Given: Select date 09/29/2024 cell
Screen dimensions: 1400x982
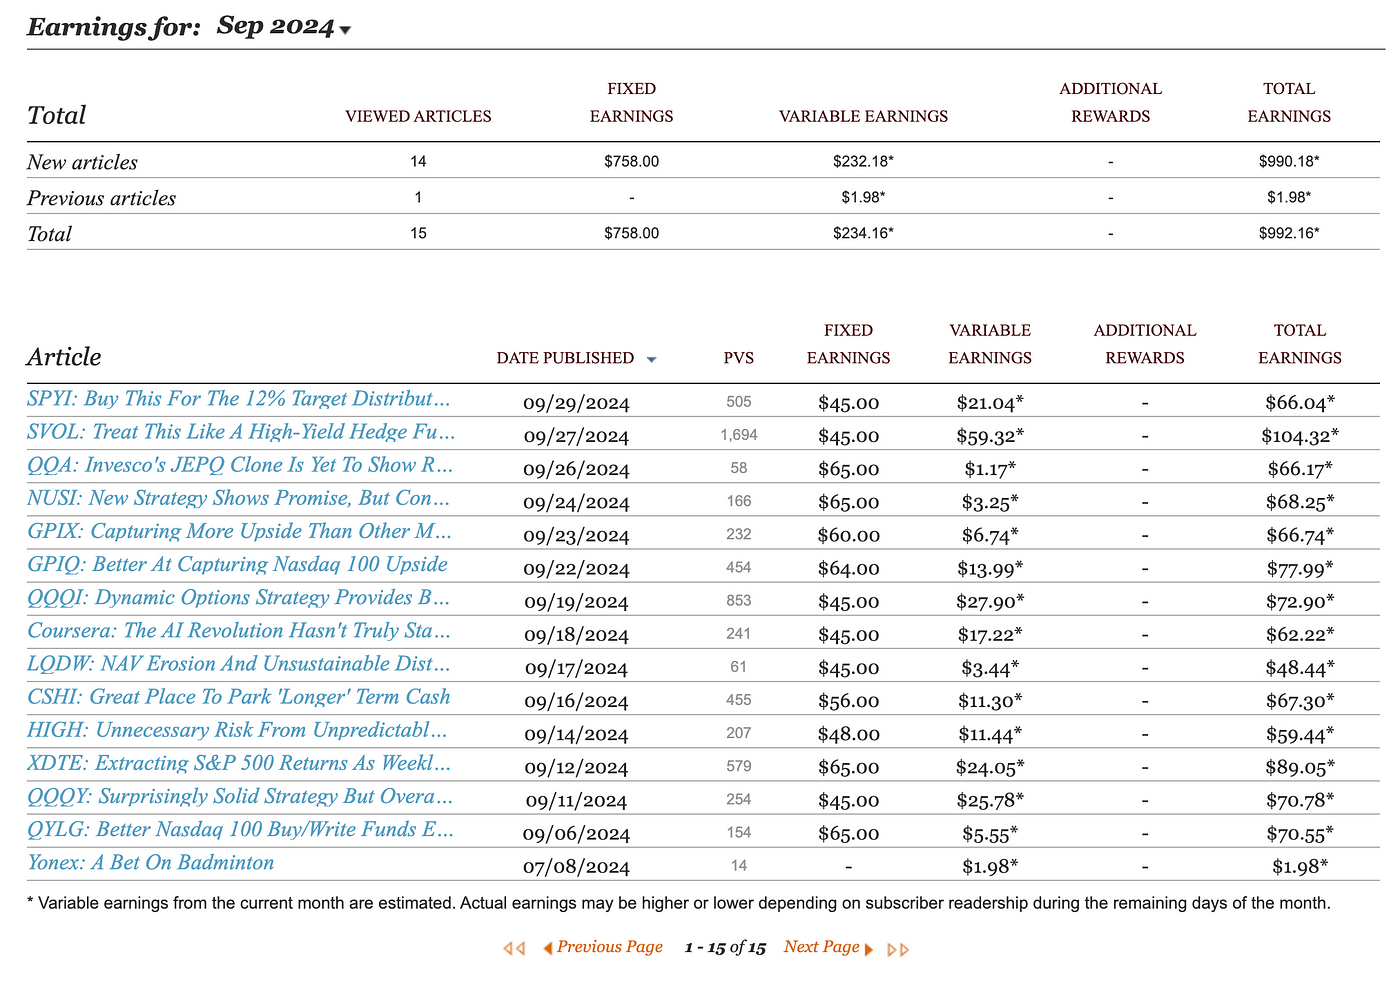Looking at the screenshot, I should tap(576, 404).
